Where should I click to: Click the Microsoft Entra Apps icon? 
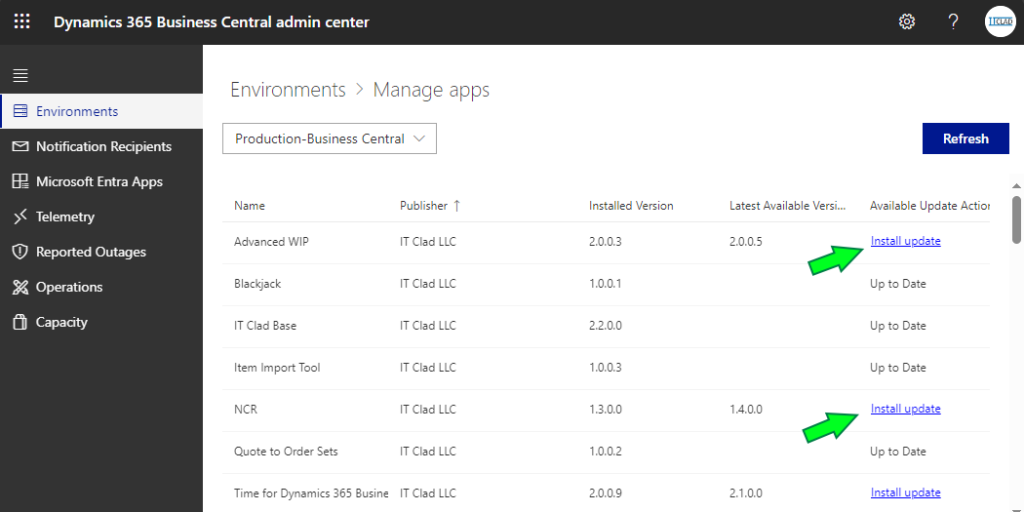coord(20,182)
